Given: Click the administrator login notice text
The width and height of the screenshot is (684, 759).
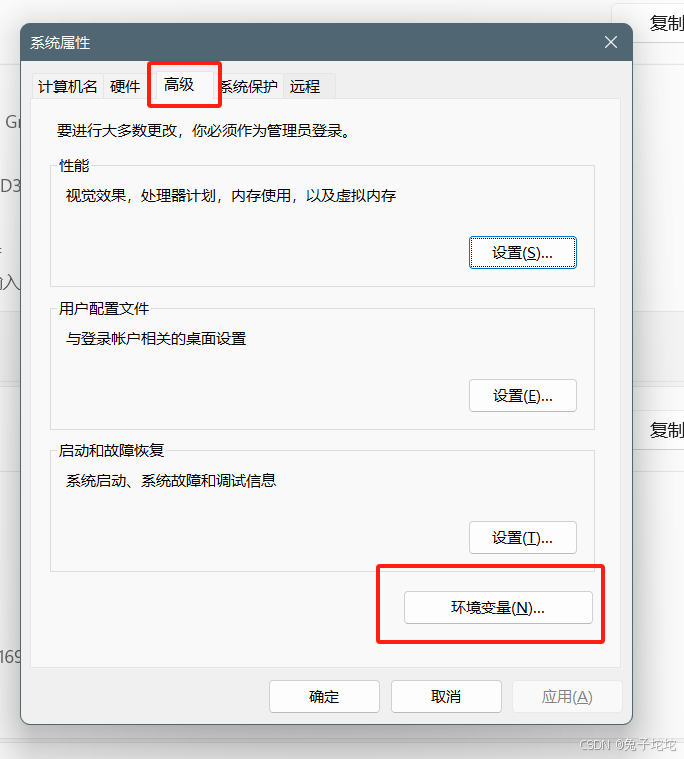Looking at the screenshot, I should 203,130.
